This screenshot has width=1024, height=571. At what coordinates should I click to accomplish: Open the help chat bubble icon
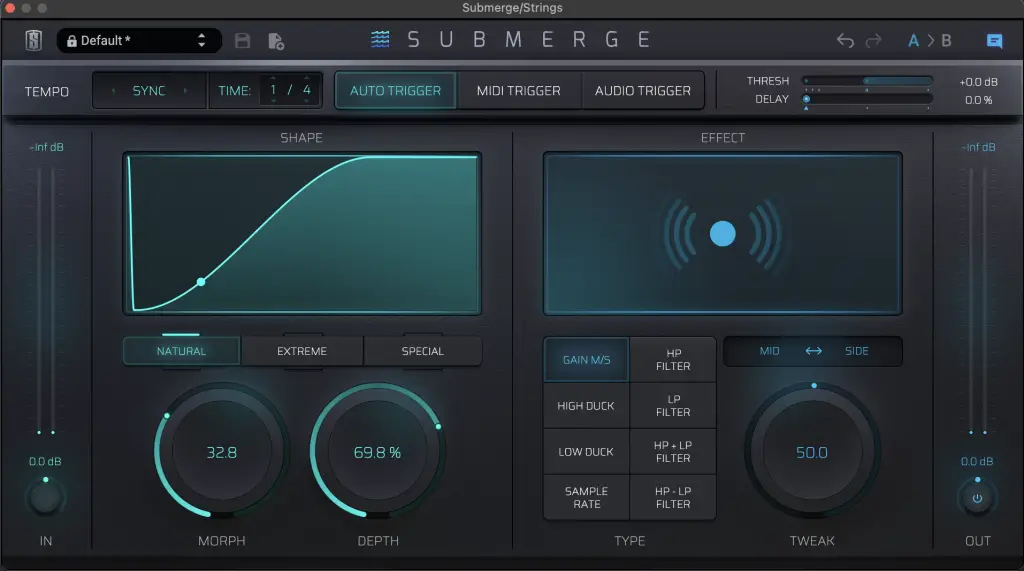coord(994,41)
